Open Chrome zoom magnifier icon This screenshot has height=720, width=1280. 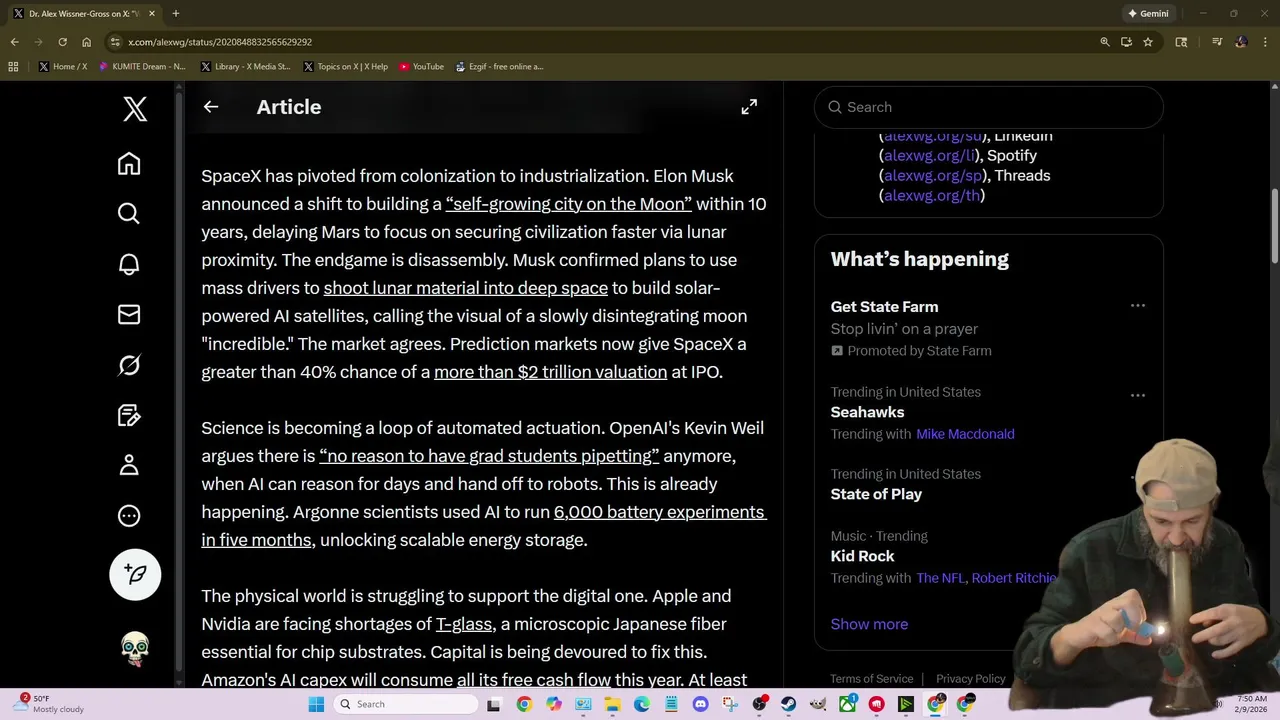(1104, 42)
